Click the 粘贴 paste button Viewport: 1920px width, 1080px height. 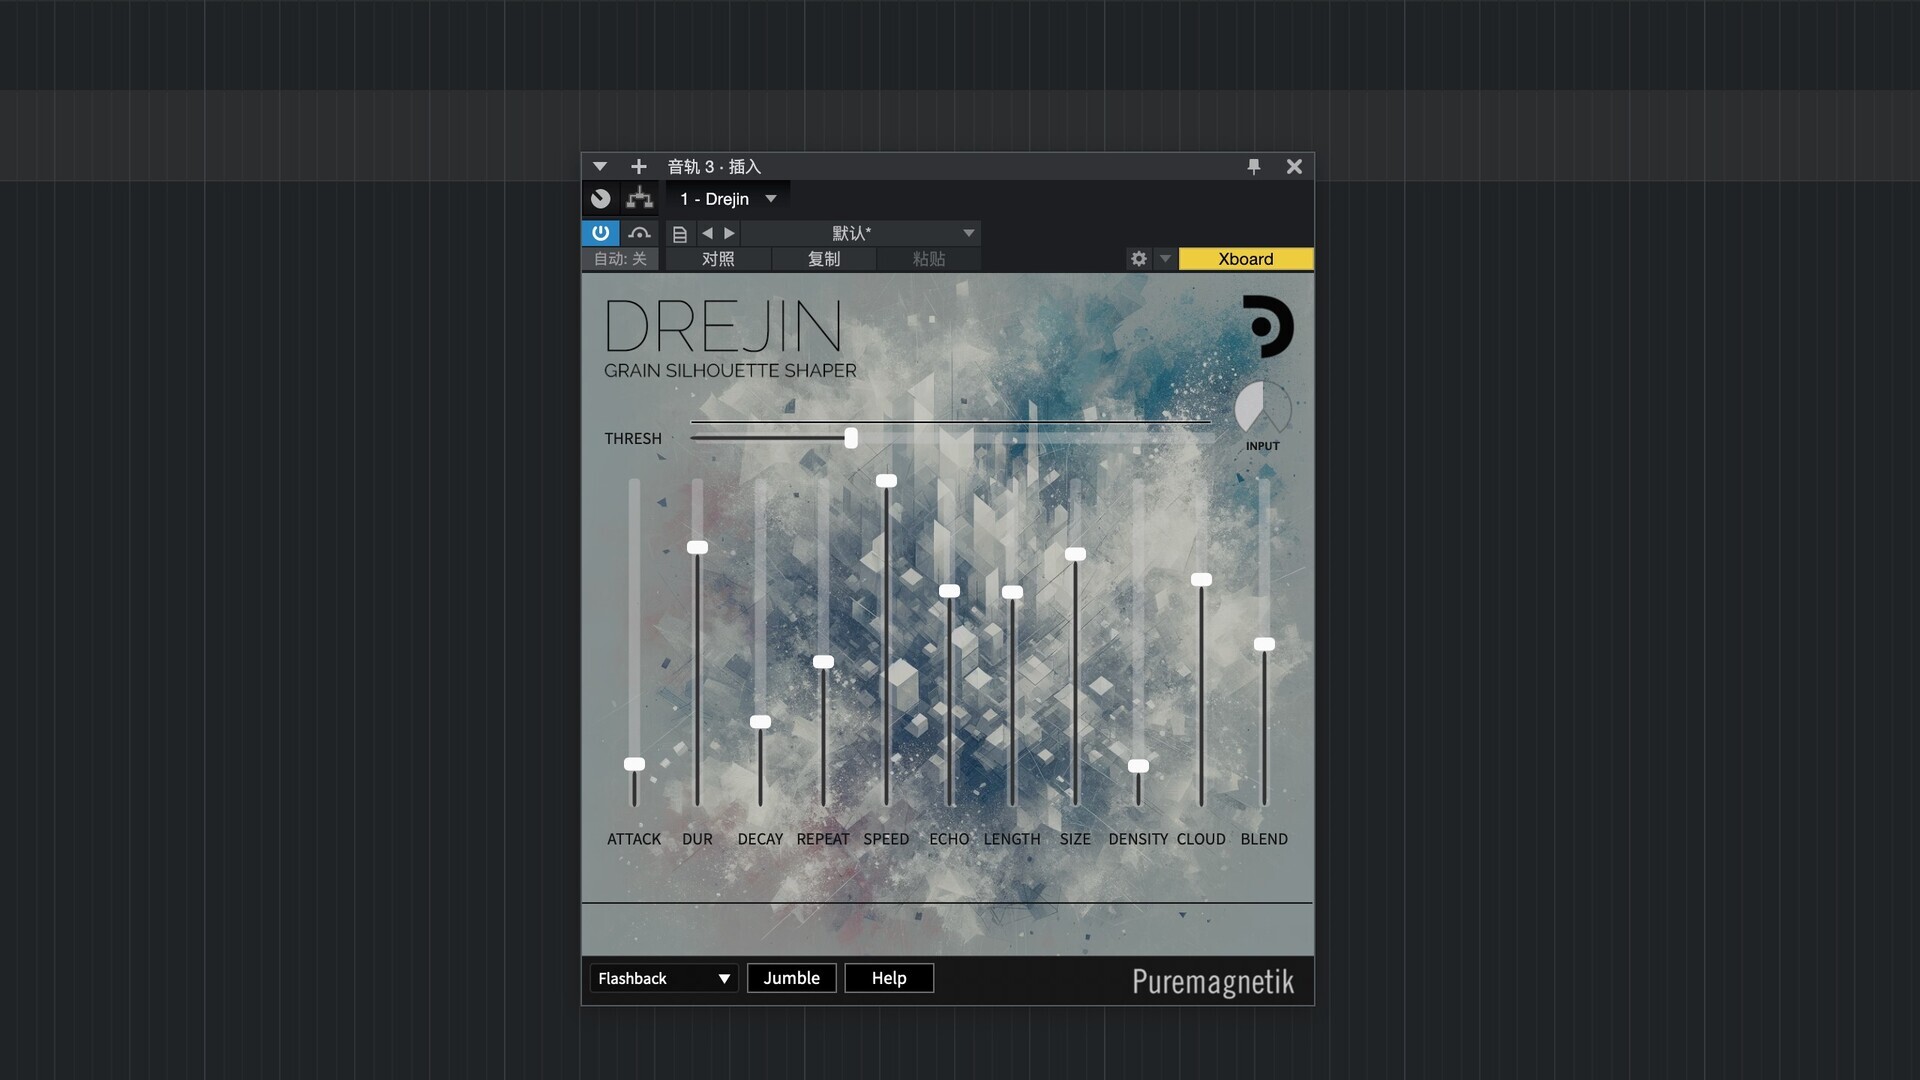929,259
